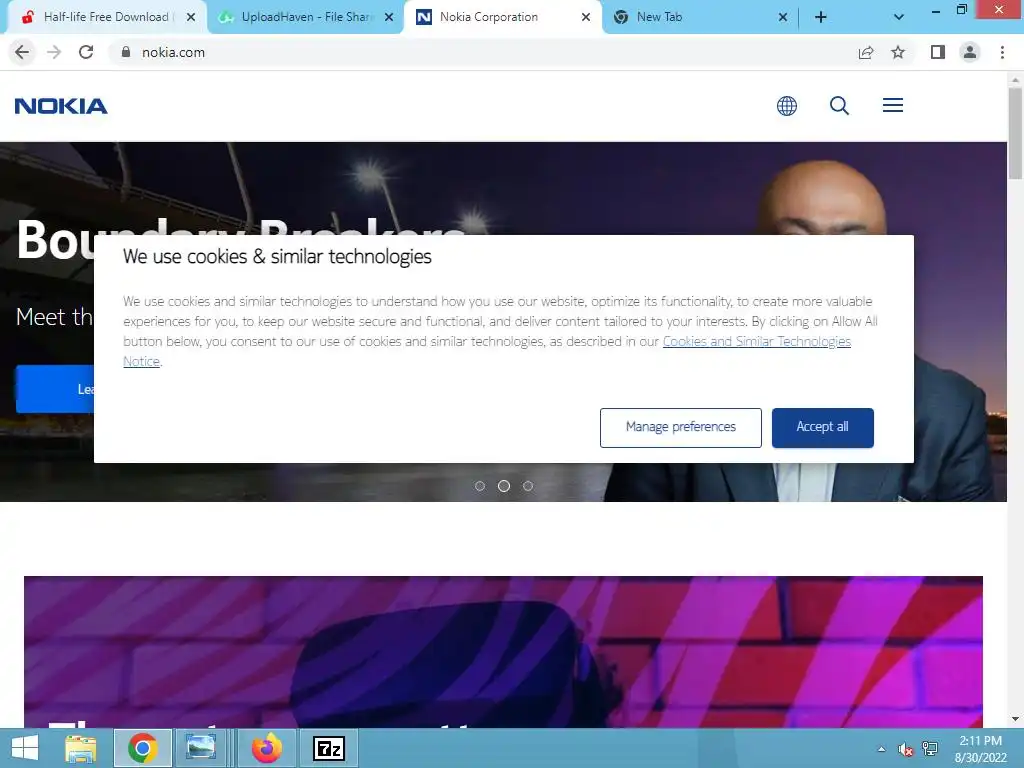Screen dimensions: 1024x768
Task: View site padlock security info
Action: pos(126,52)
